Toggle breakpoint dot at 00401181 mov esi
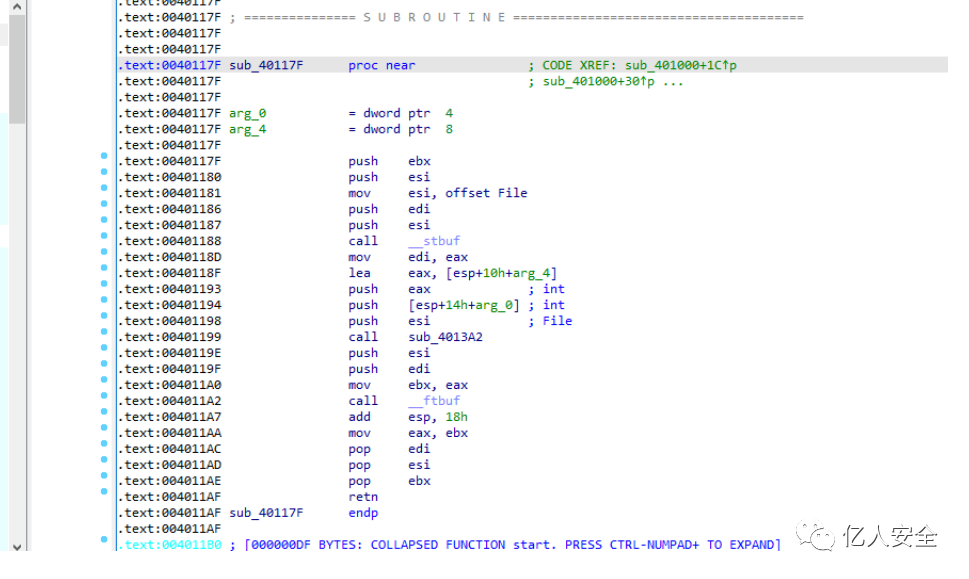Image resolution: width=969 pixels, height=579 pixels. [104, 188]
